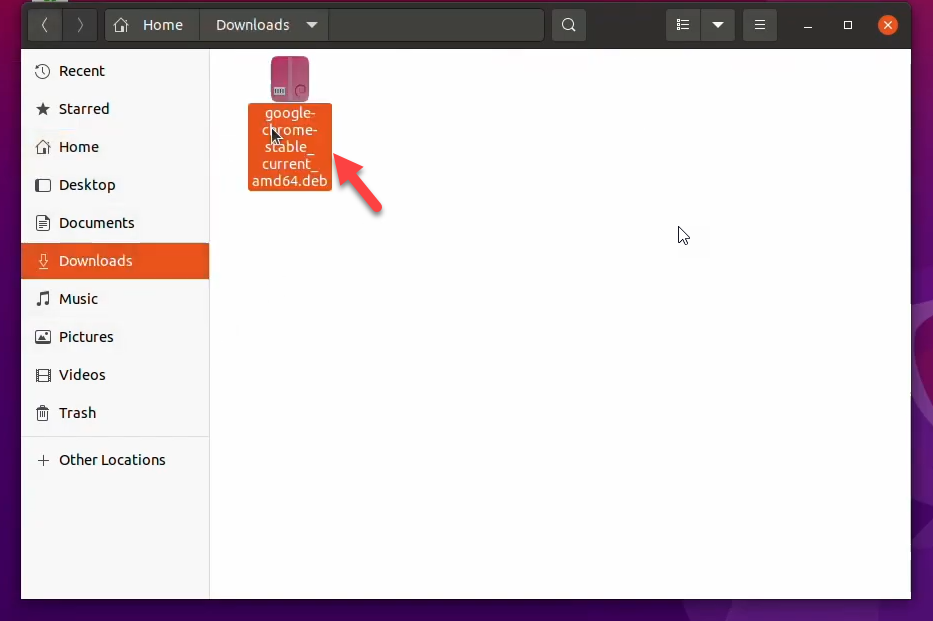Image resolution: width=933 pixels, height=621 pixels.
Task: Open the view options dropdown arrow
Action: tap(718, 25)
